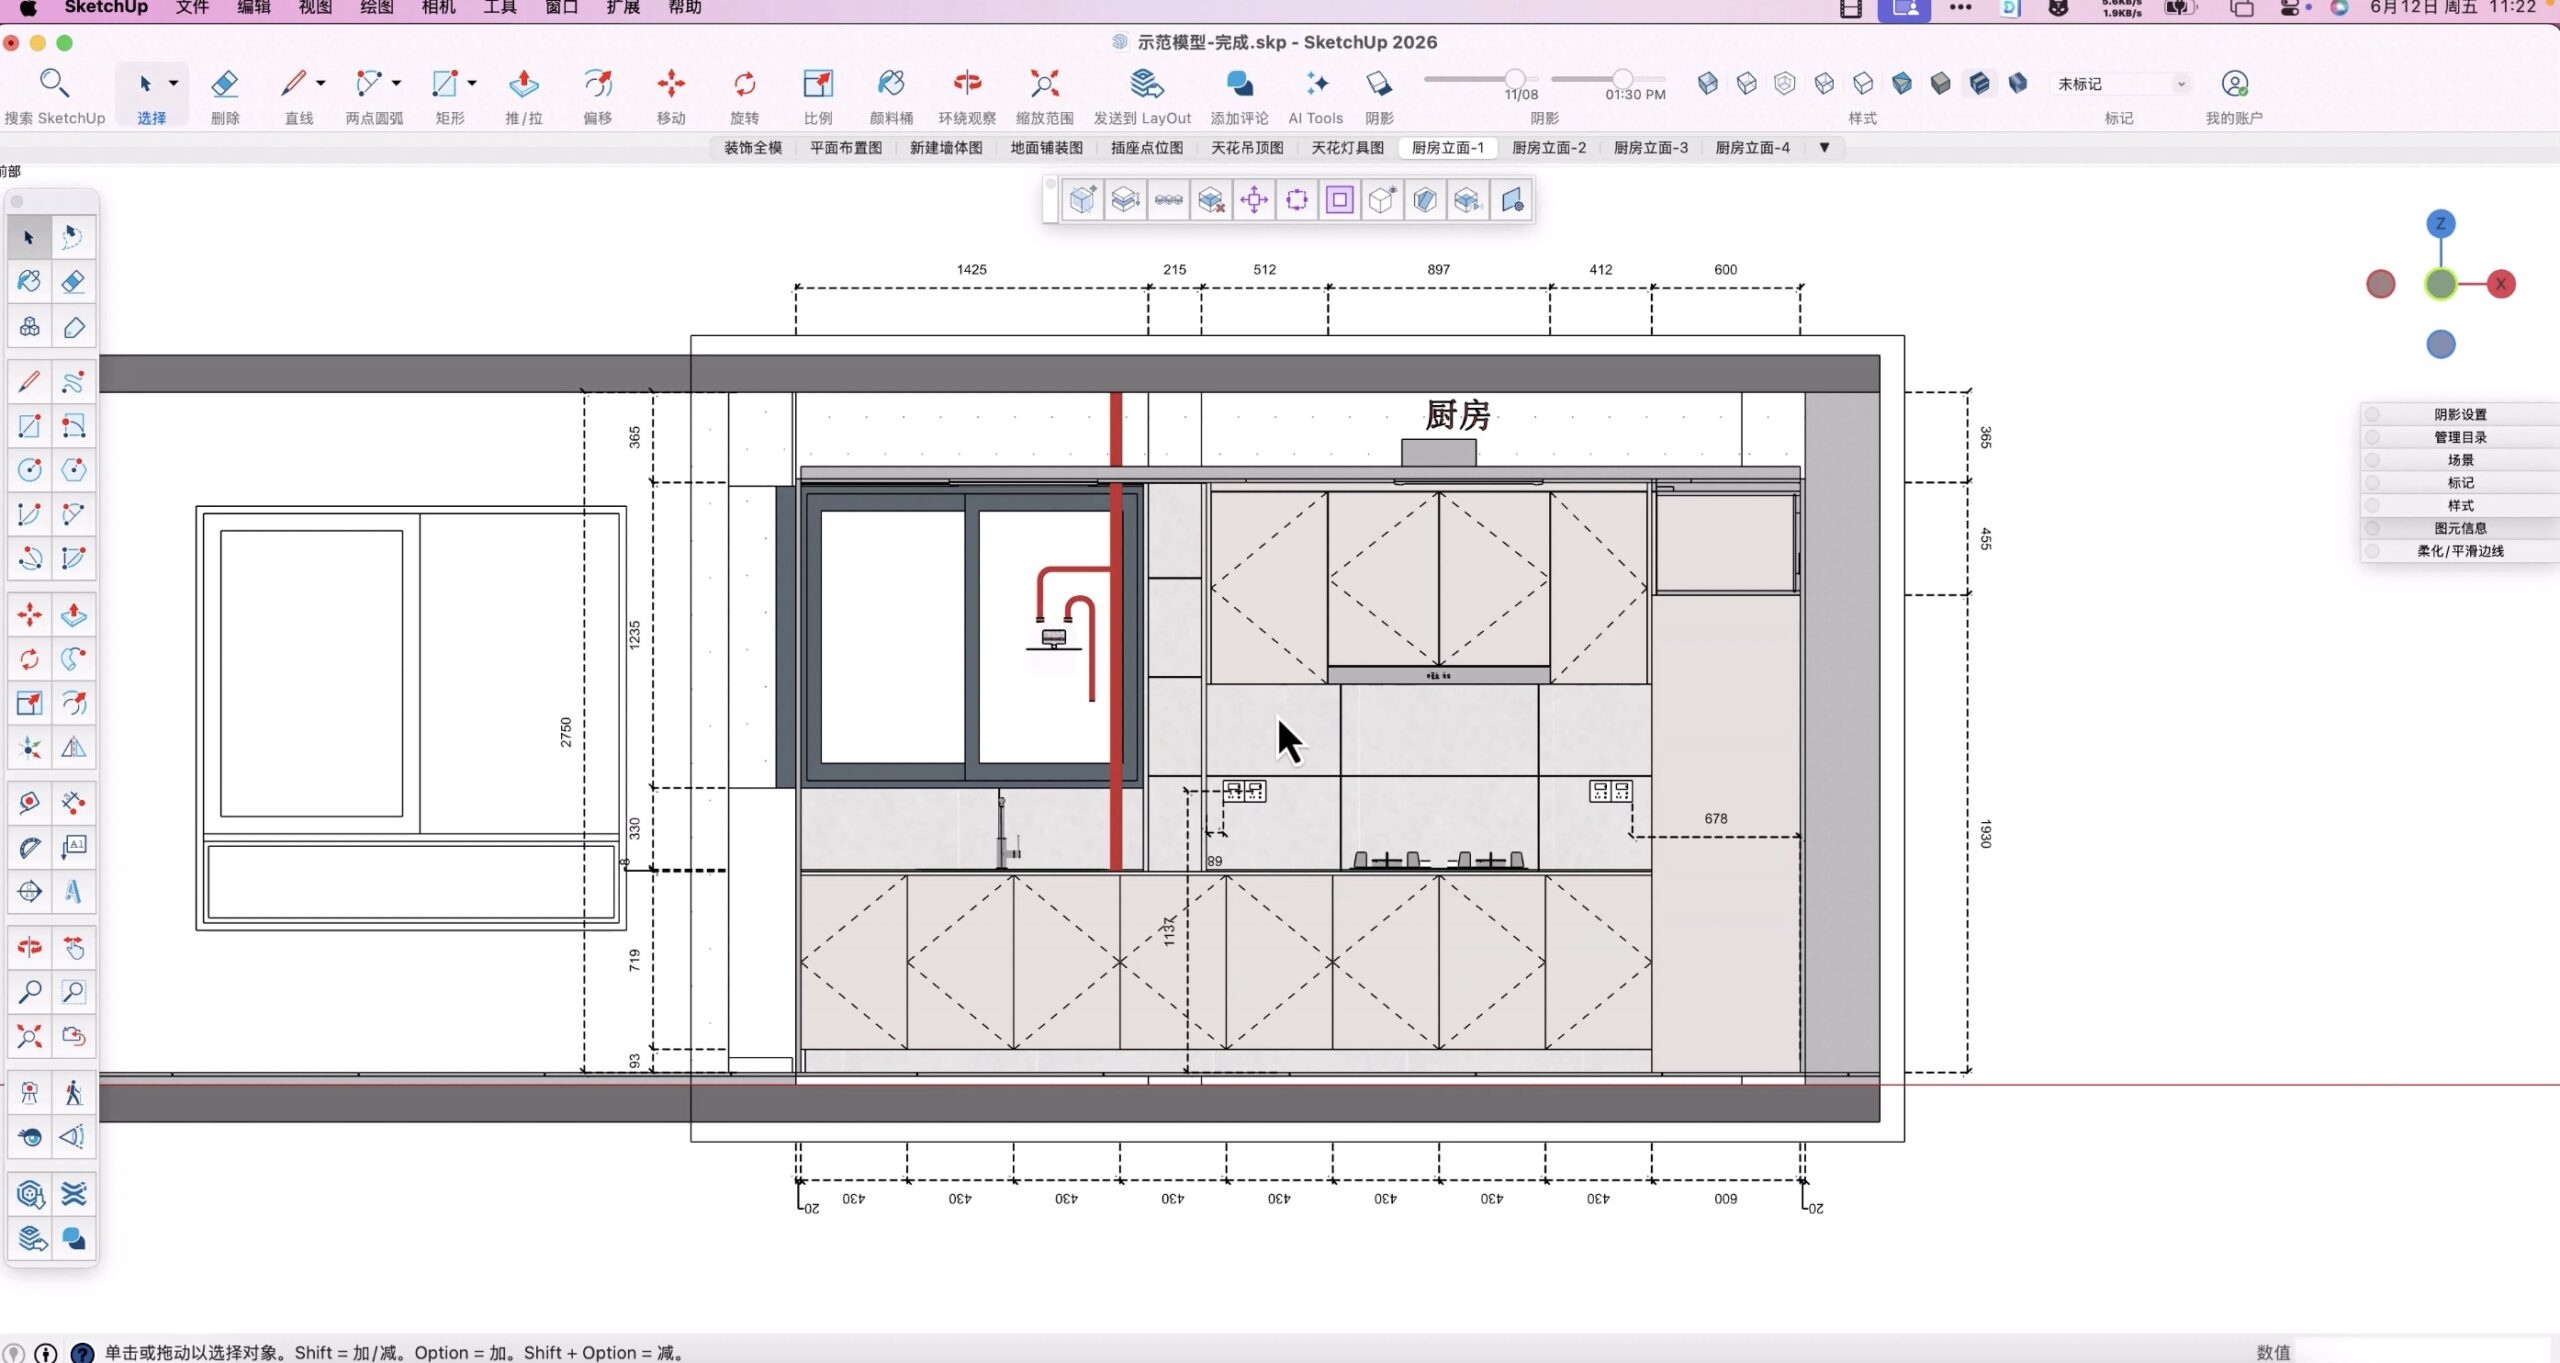Viewport: 2560px width, 1363px height.
Task: Open the Select tool dropdown arrow
Action: 173,83
